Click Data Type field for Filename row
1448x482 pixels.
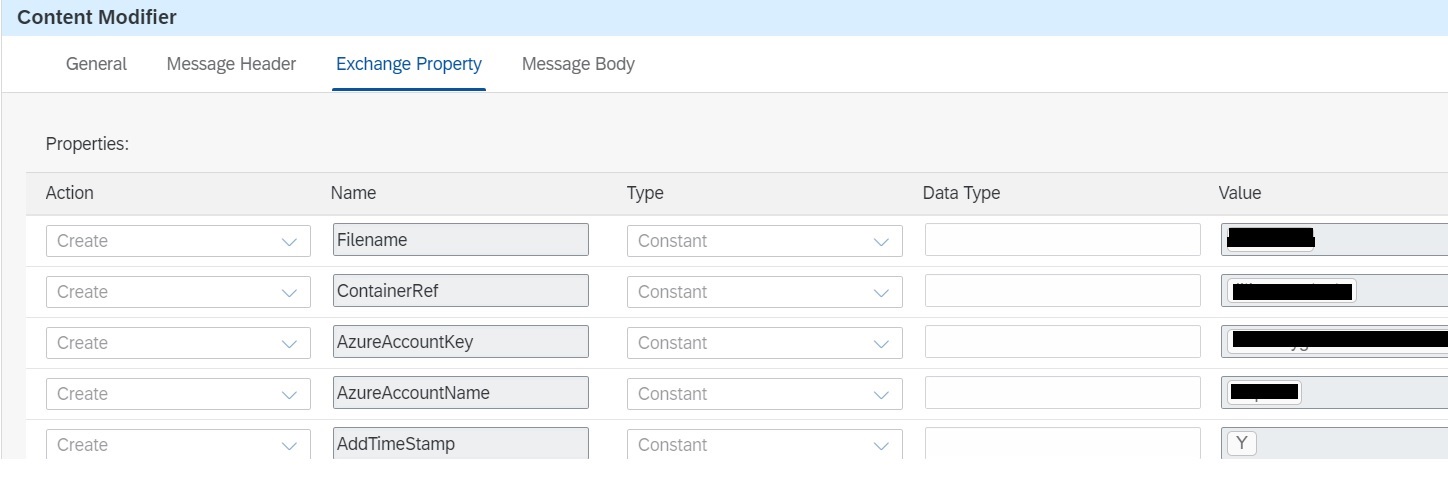[1062, 240]
